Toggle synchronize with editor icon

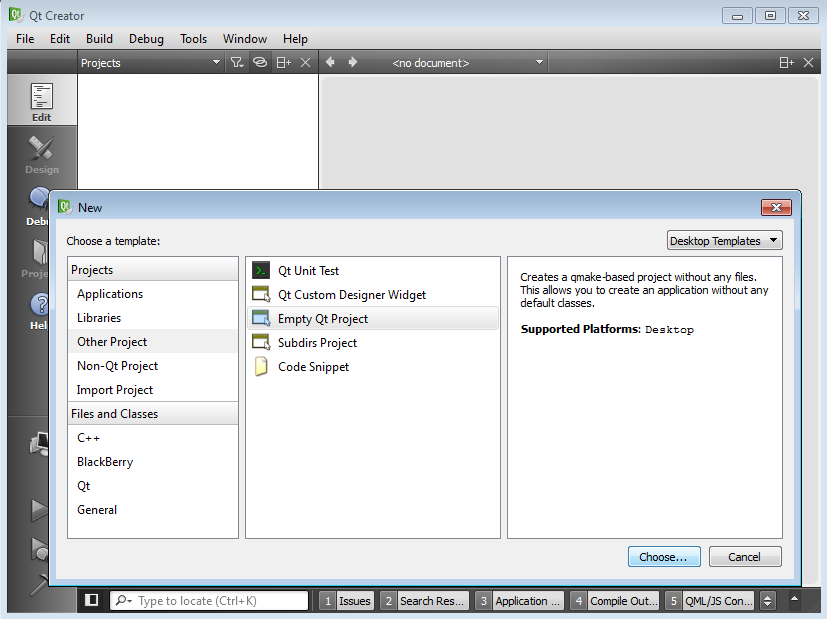260,63
